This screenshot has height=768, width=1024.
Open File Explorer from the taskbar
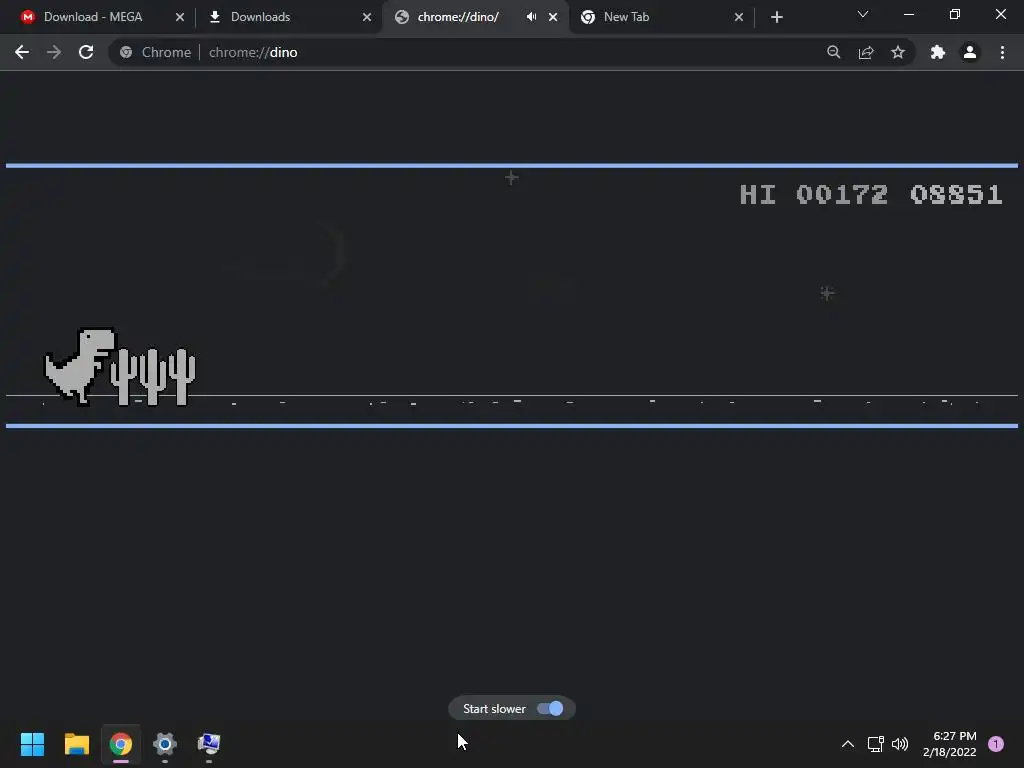coord(76,744)
